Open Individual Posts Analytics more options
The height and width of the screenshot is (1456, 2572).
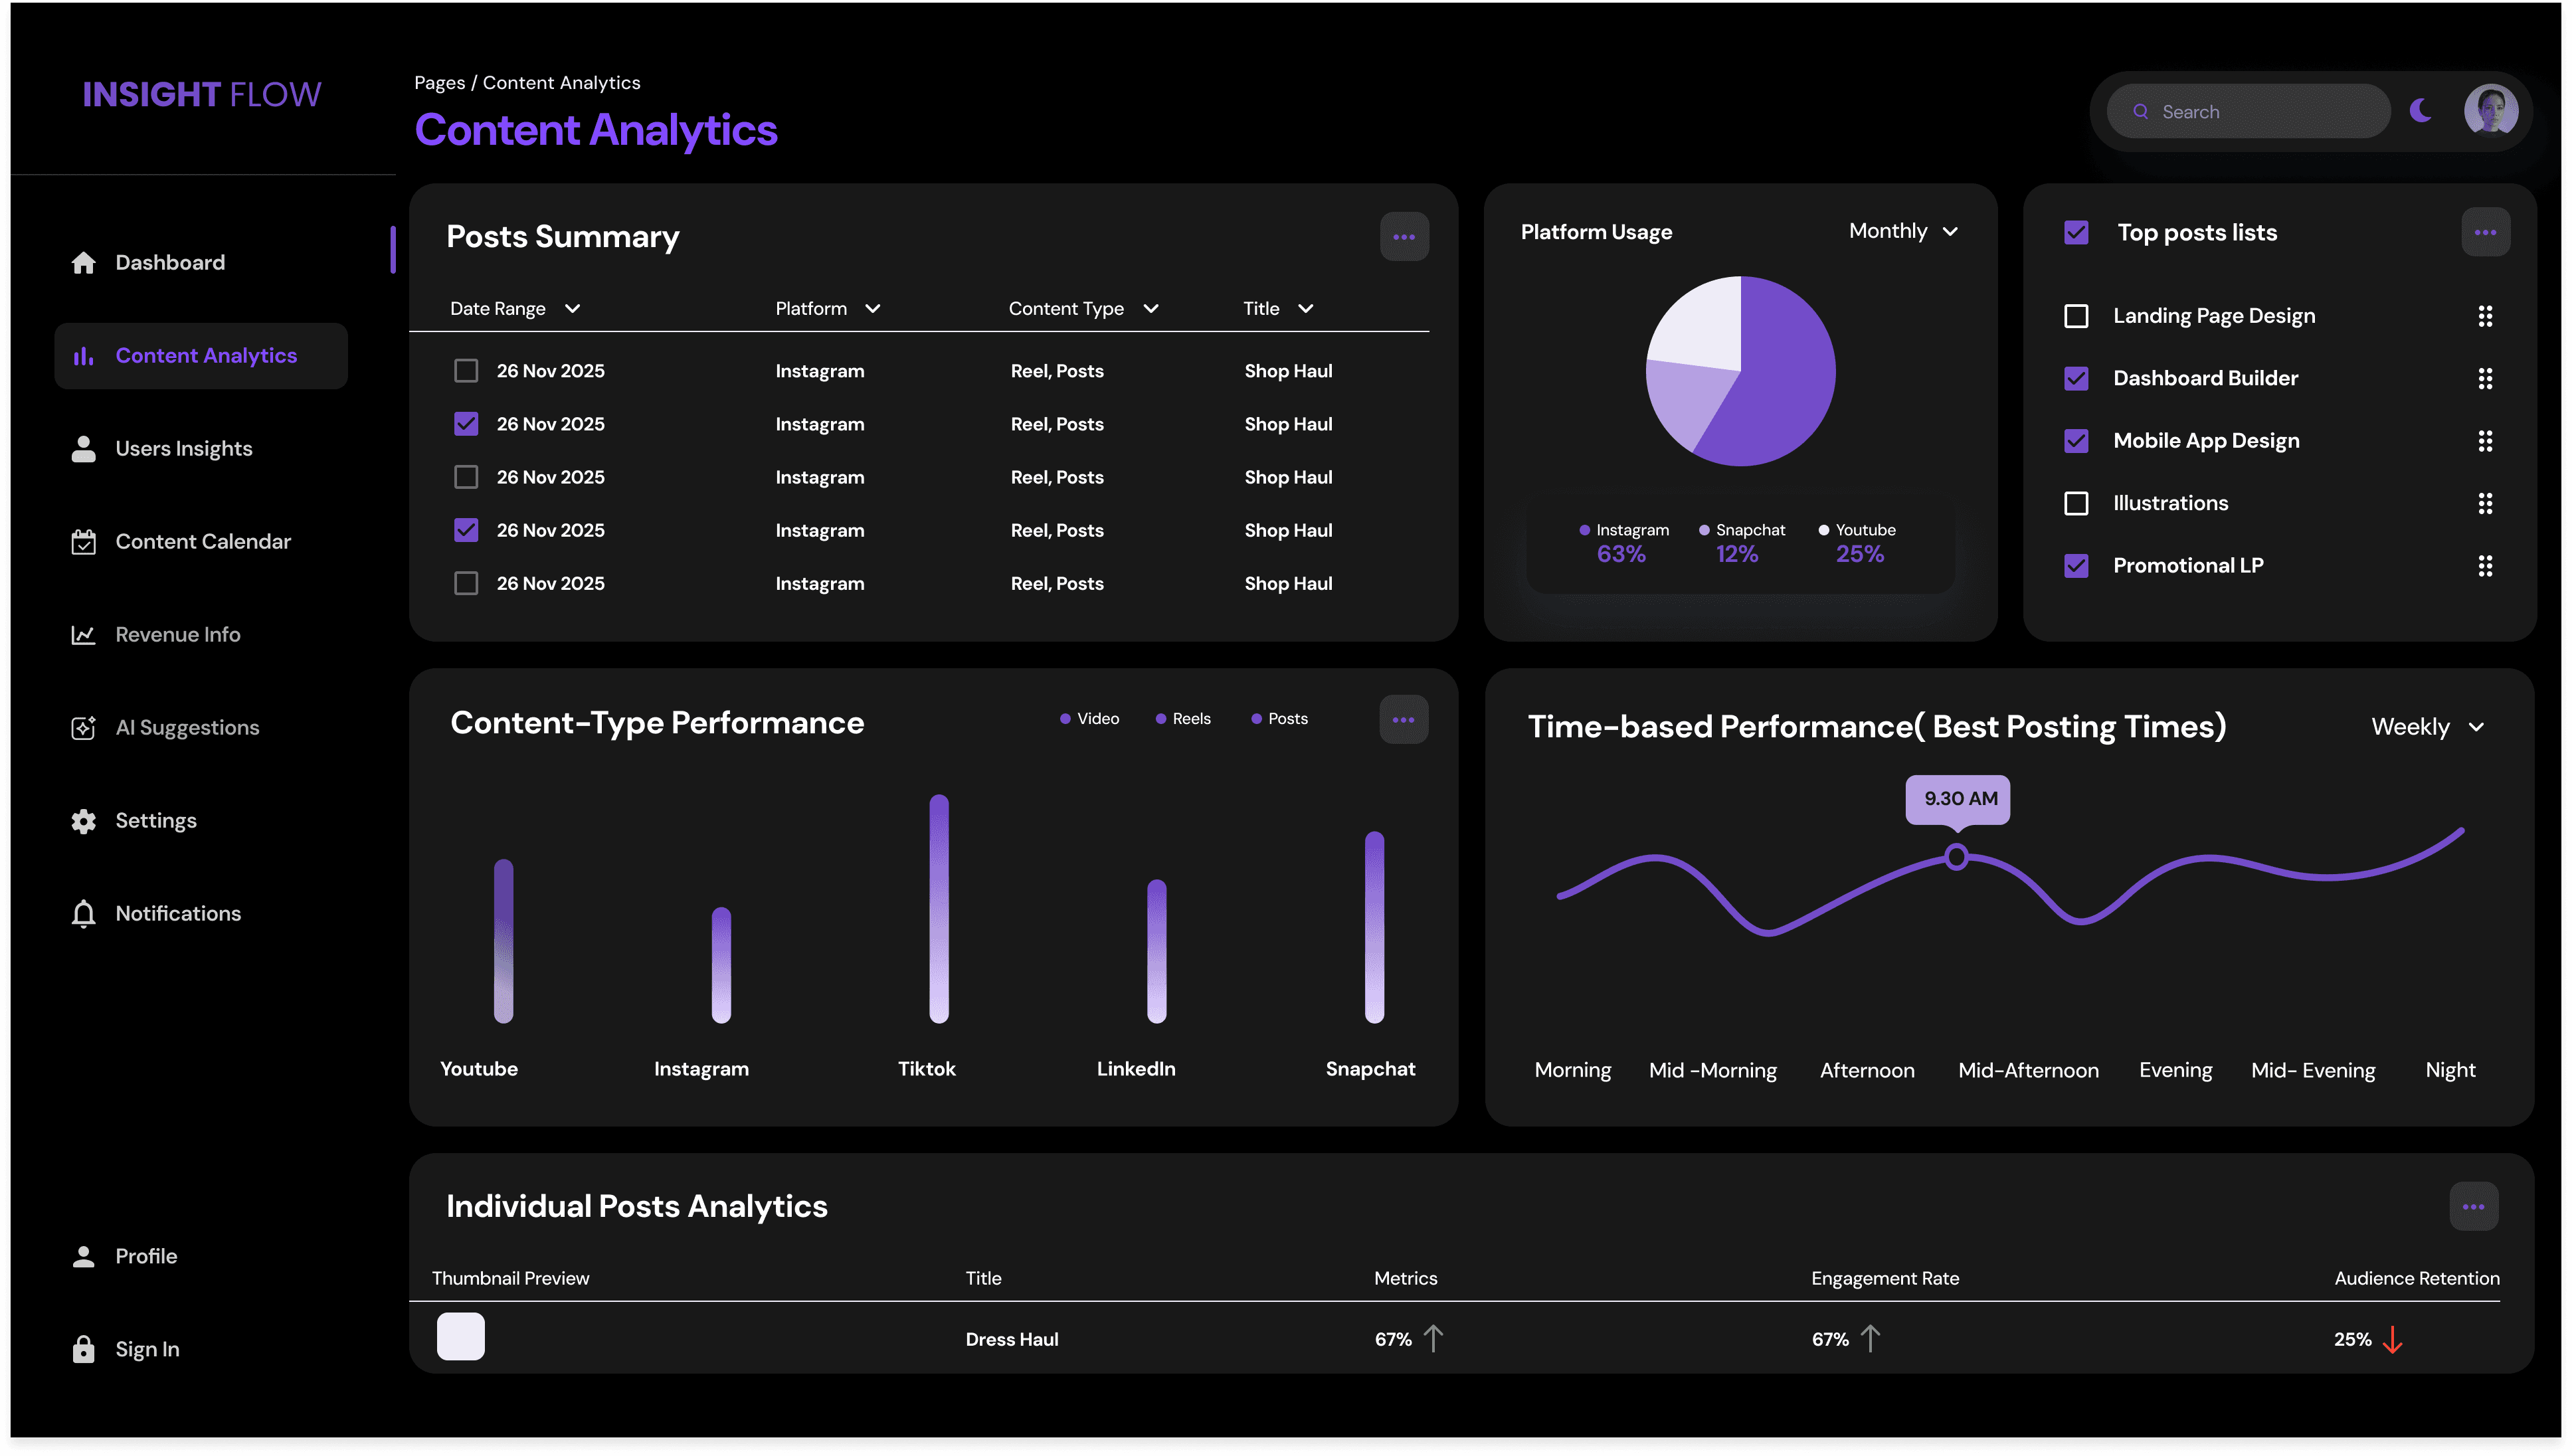pyautogui.click(x=2474, y=1207)
